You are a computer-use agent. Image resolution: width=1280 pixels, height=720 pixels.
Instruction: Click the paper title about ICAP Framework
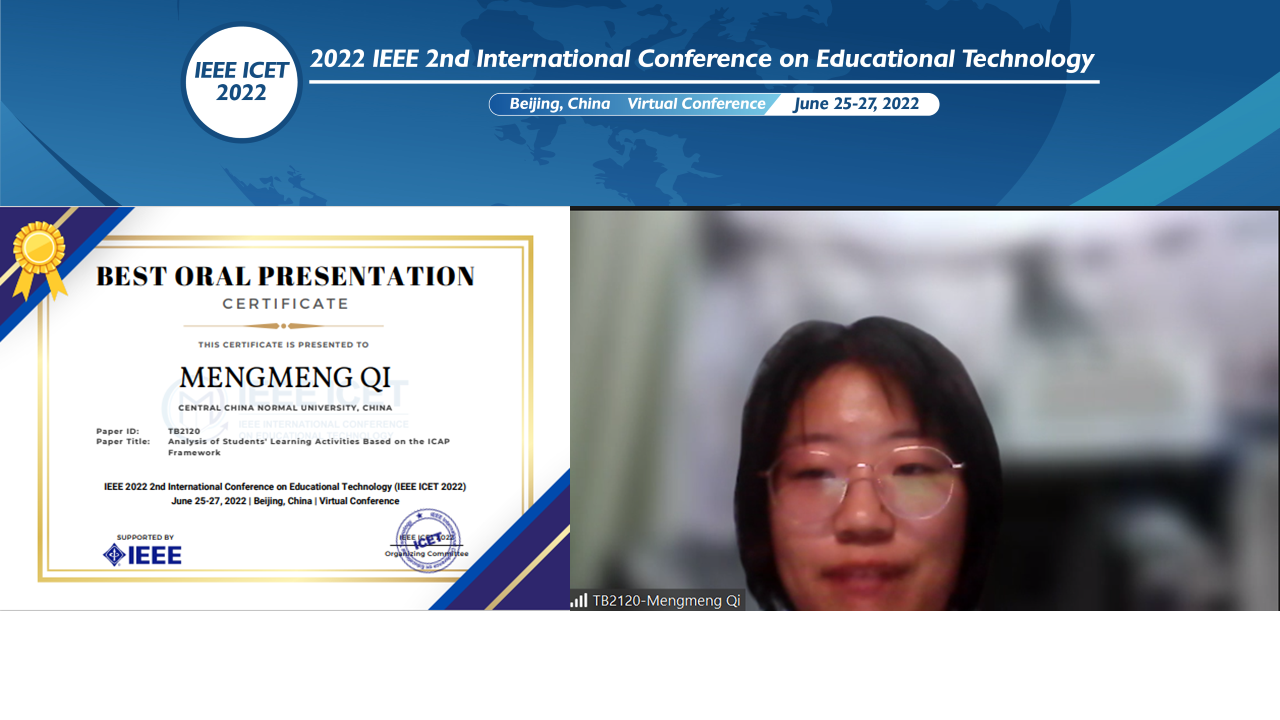coord(309,447)
